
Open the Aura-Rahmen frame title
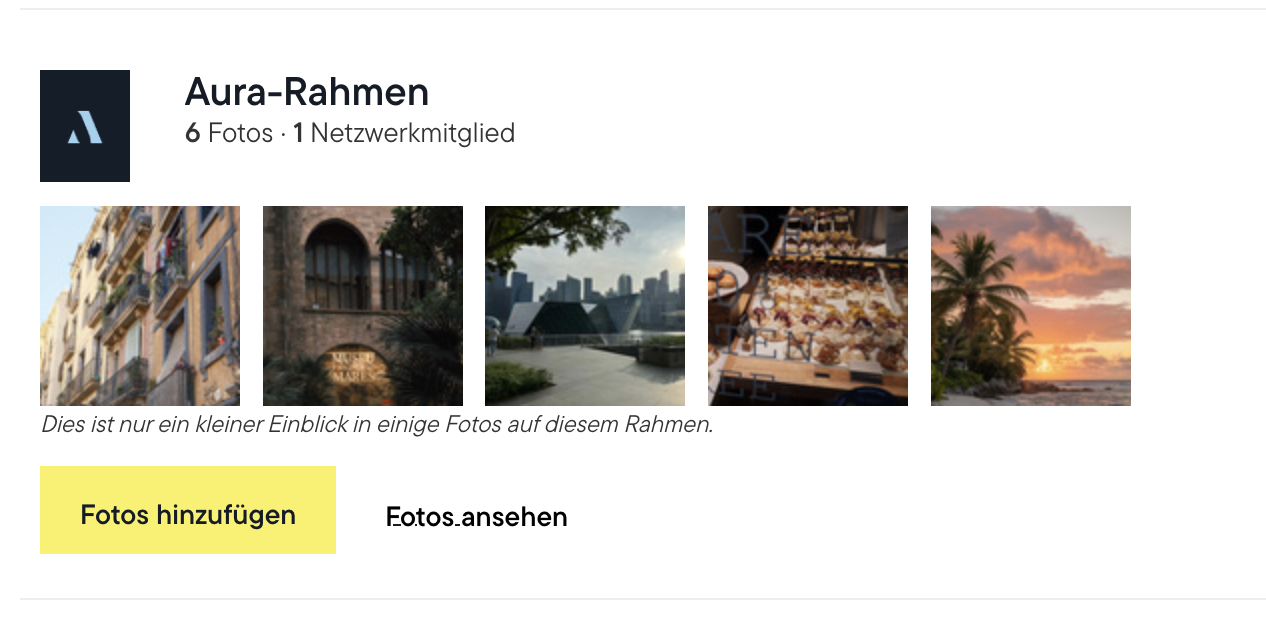click(x=306, y=92)
